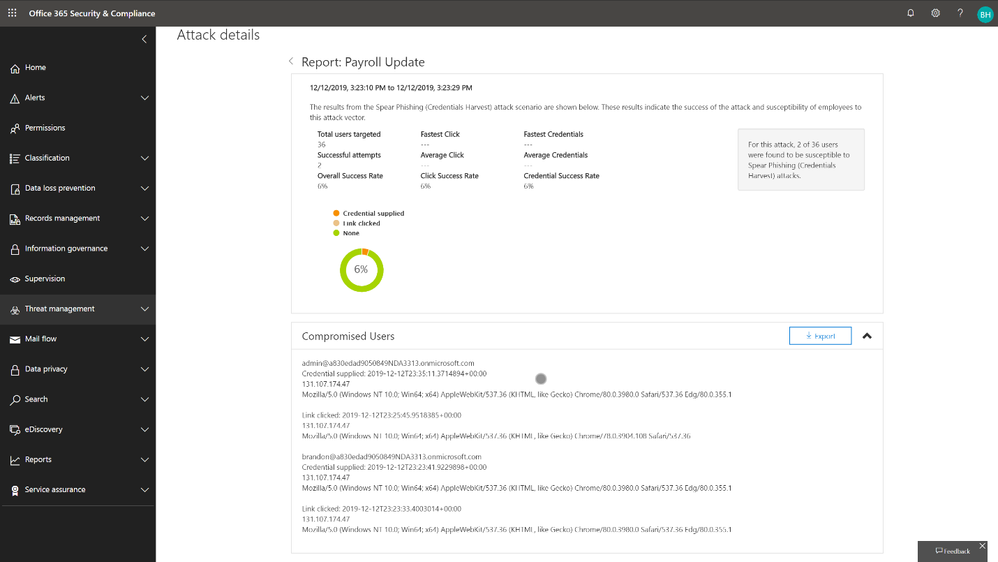
Task: Click the 6% donut chart
Action: [x=362, y=270]
